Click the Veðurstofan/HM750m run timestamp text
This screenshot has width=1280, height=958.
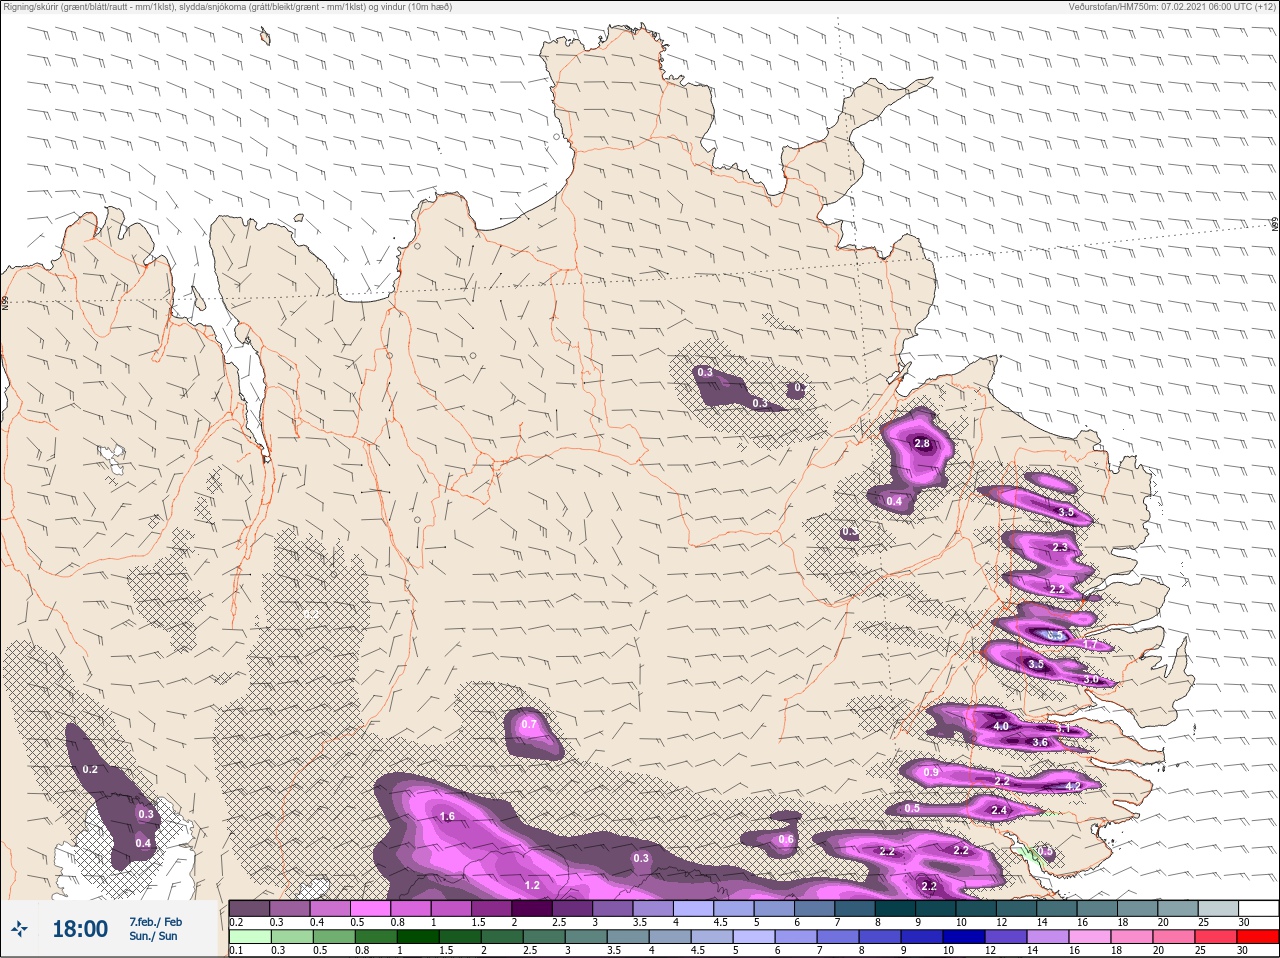point(1172,7)
